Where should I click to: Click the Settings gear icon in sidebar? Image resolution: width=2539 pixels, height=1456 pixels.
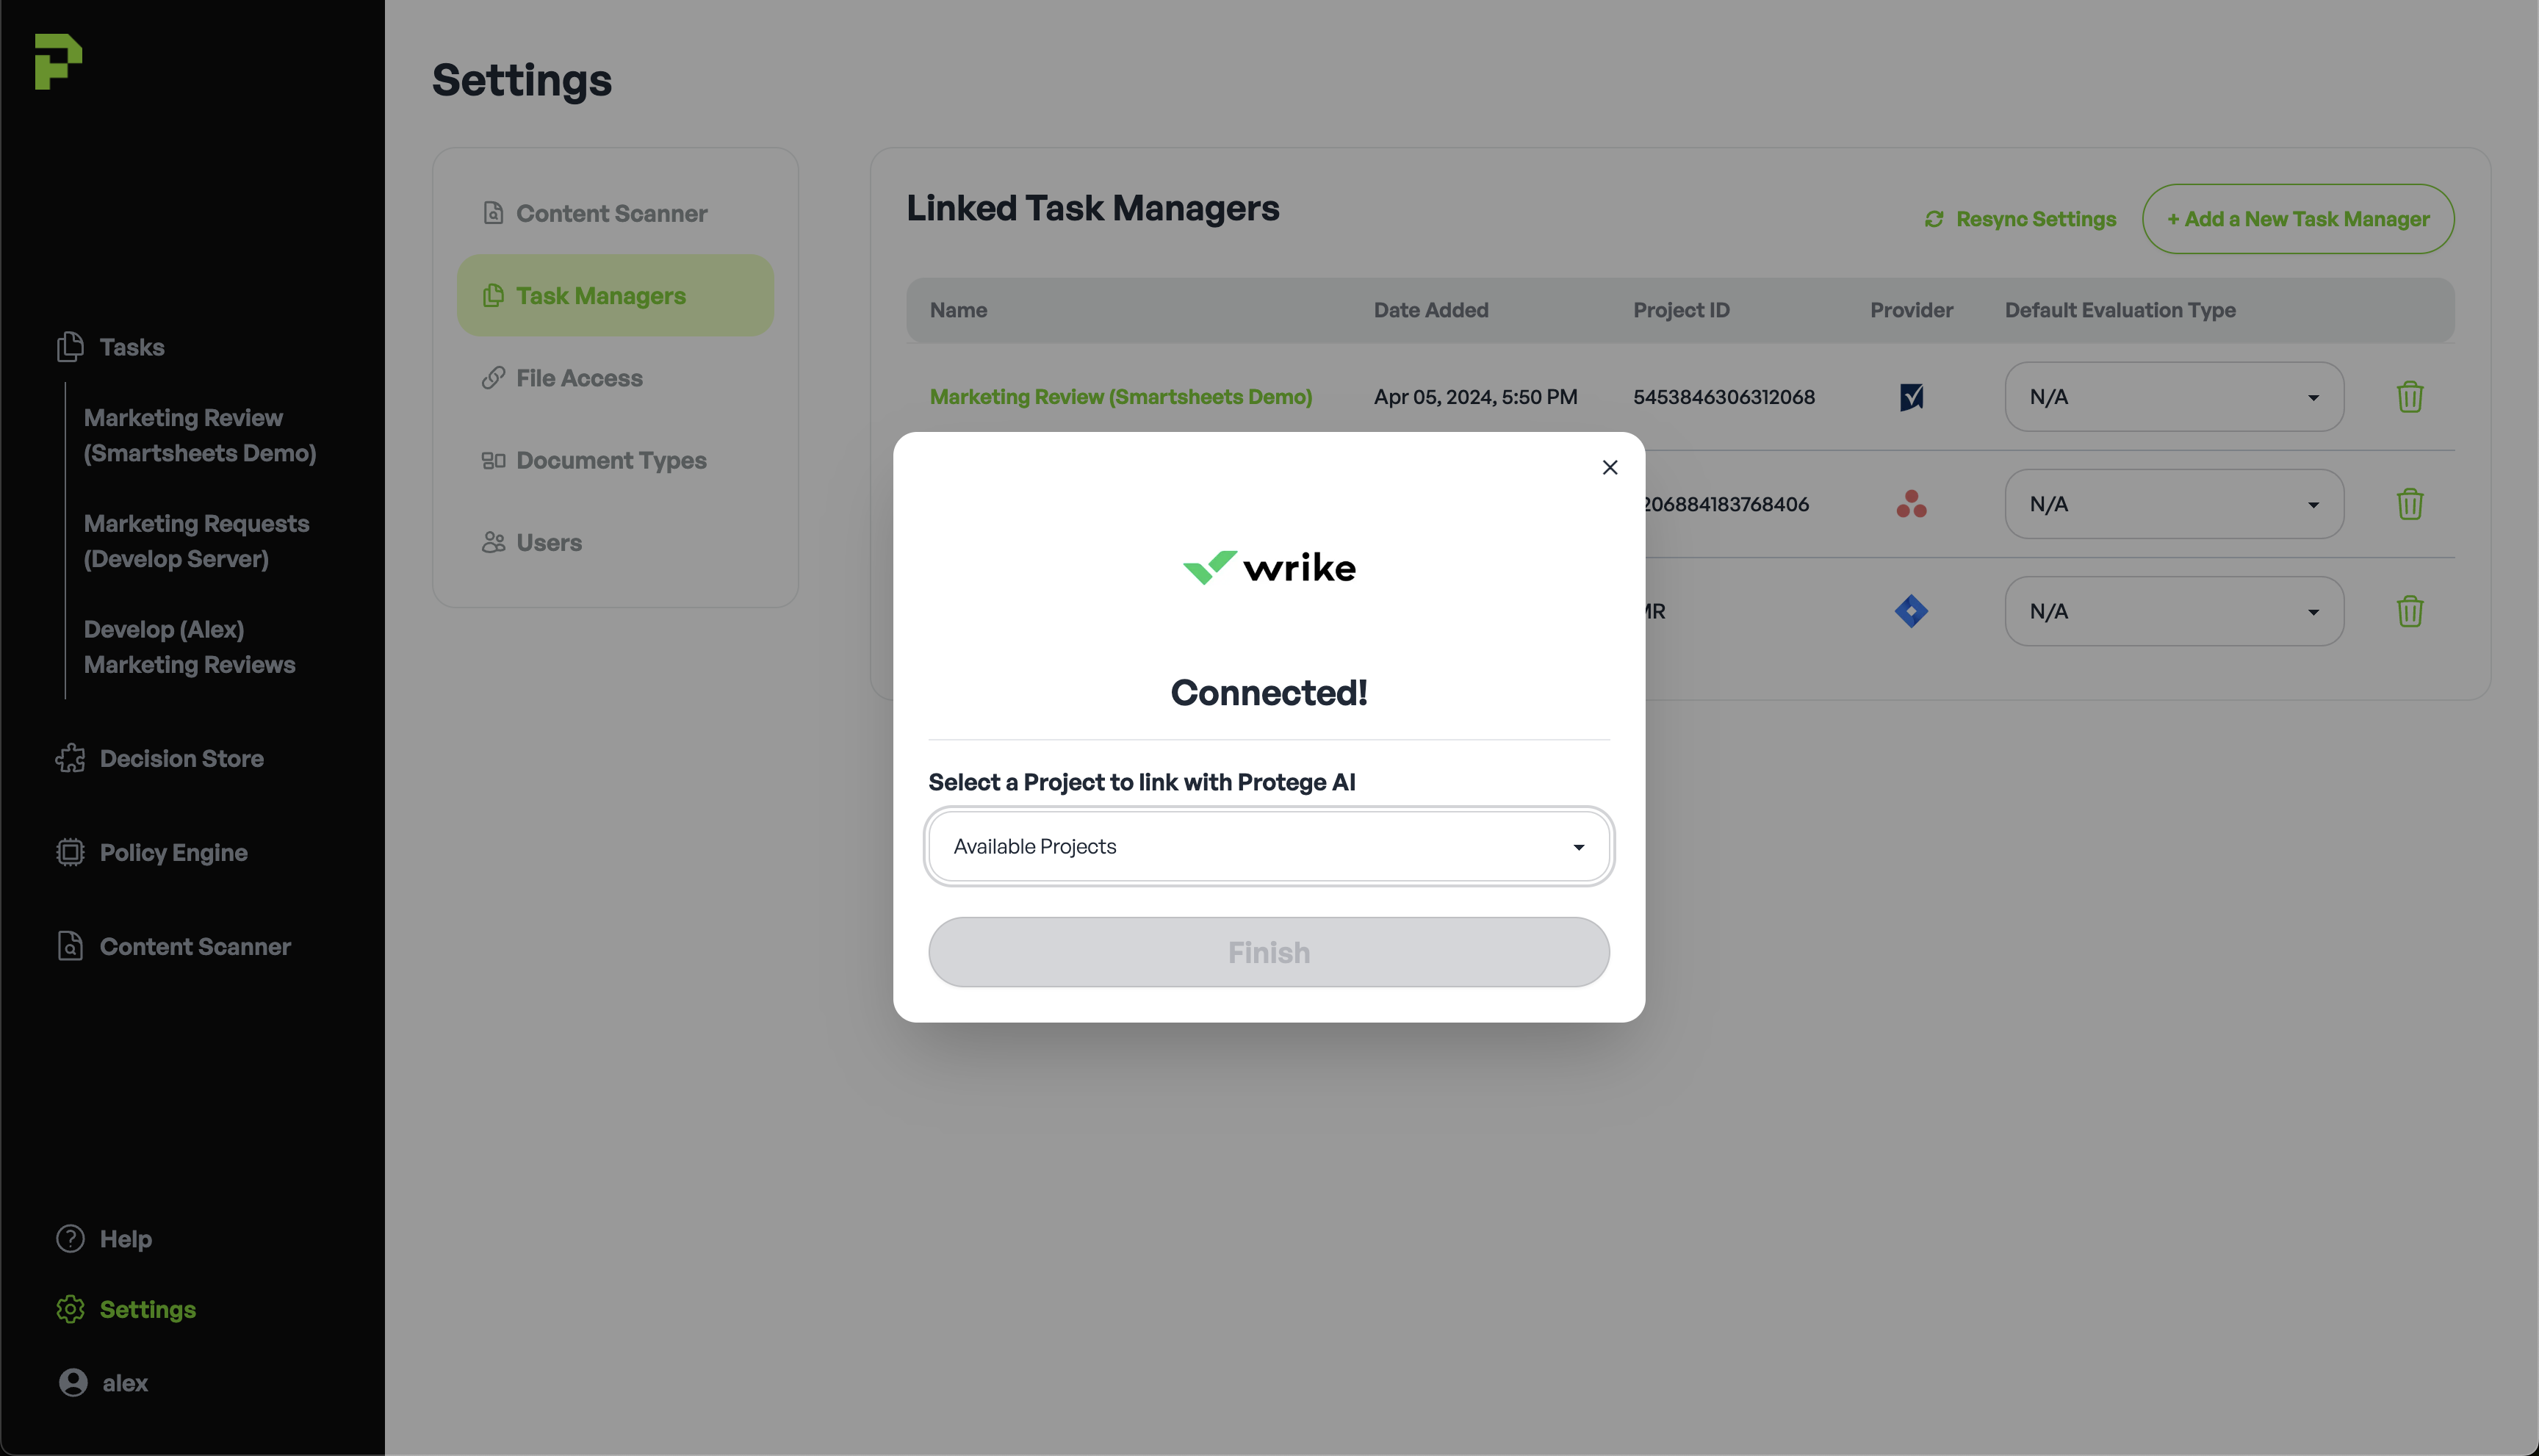tap(70, 1309)
